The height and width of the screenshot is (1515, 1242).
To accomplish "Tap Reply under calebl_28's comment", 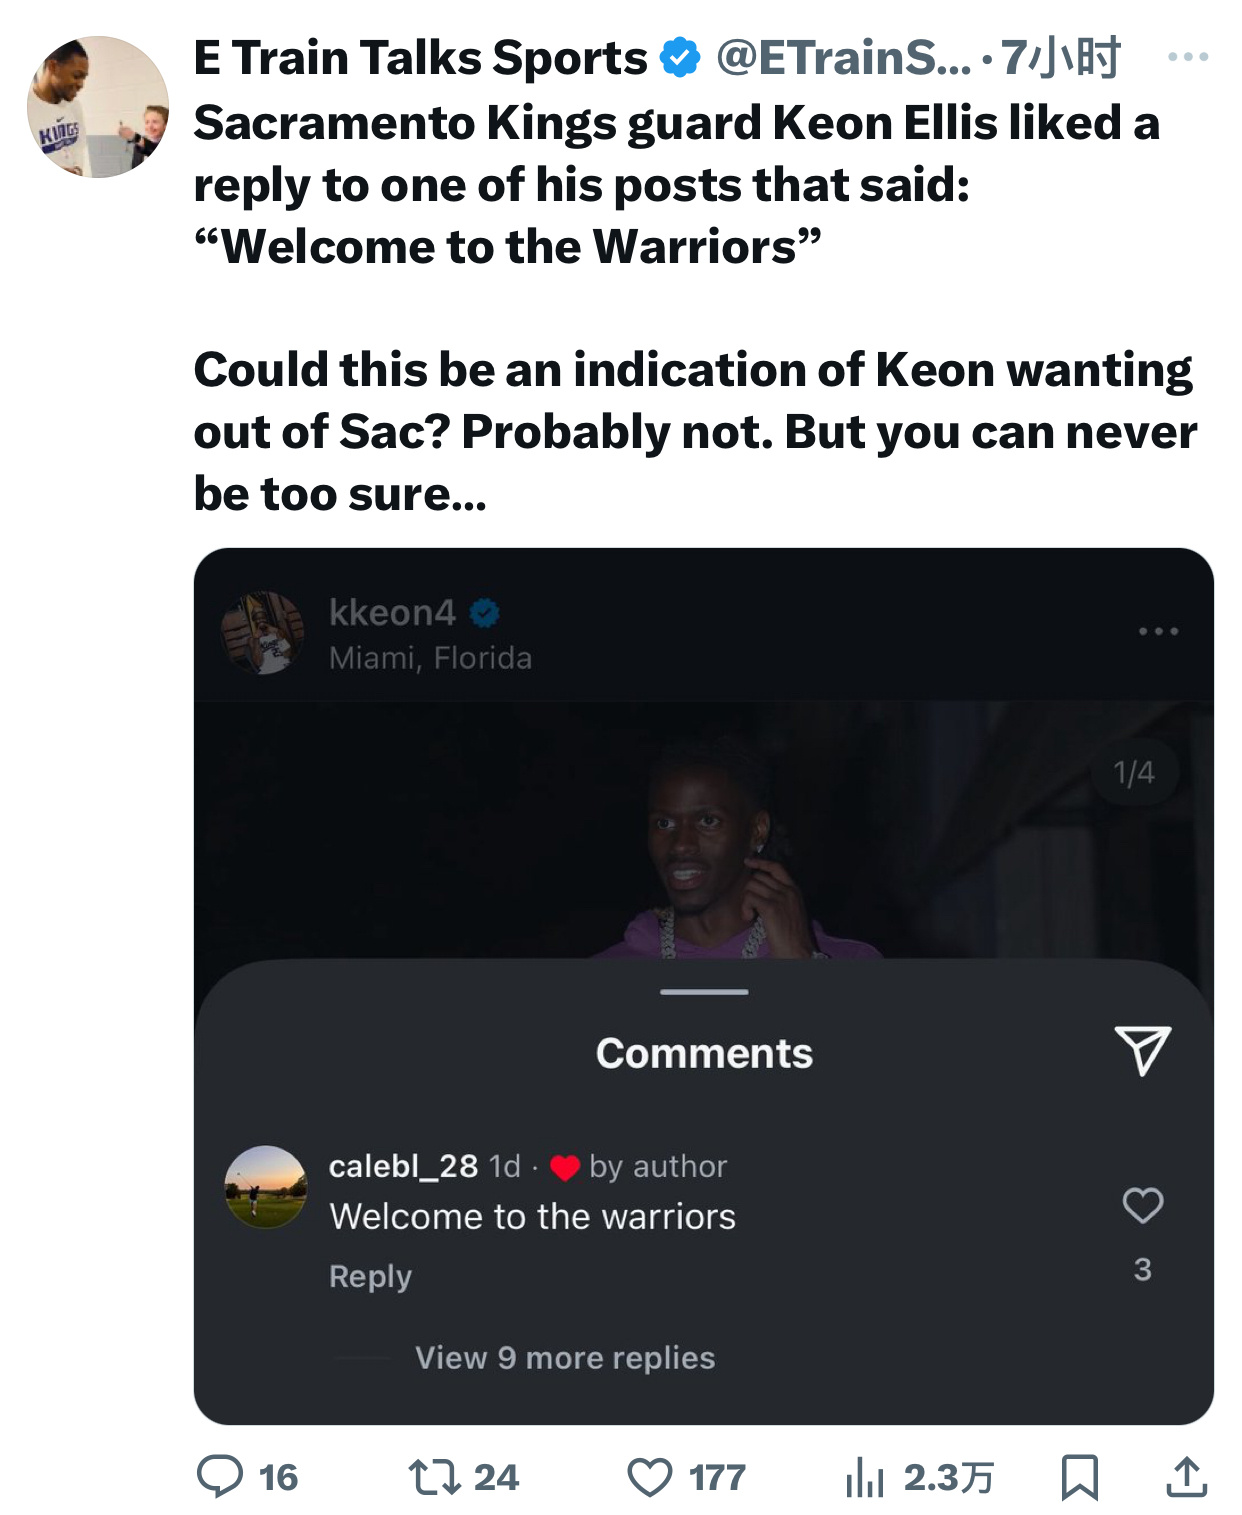I will (370, 1276).
